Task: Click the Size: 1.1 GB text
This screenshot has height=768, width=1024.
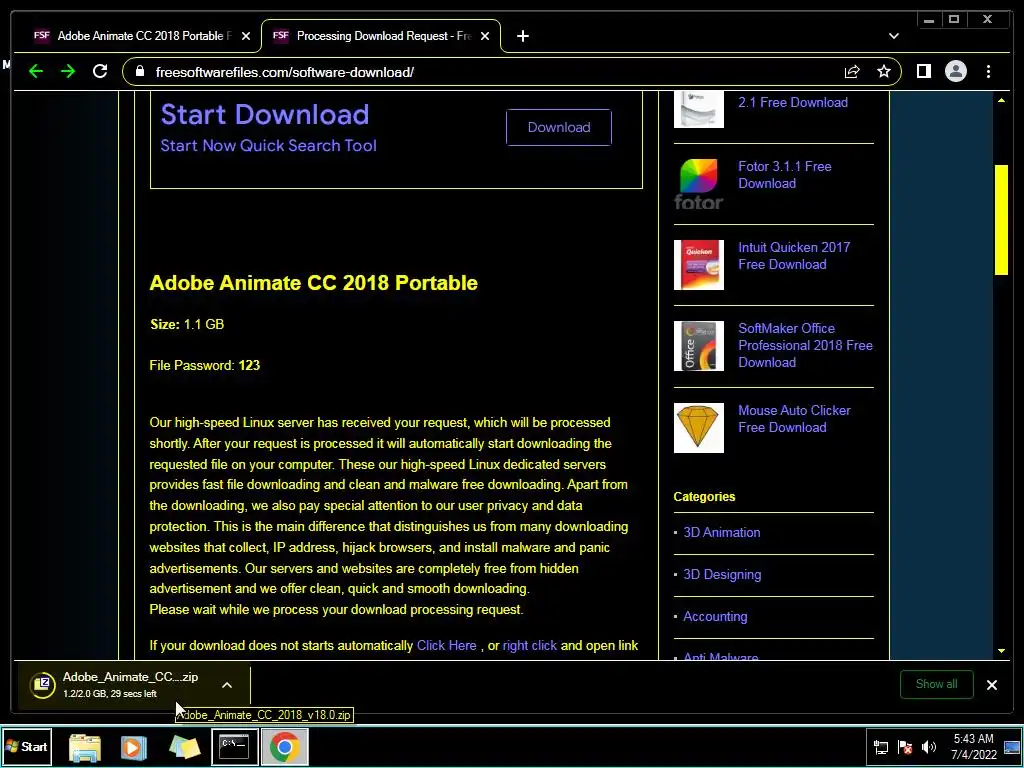Action: (187, 324)
